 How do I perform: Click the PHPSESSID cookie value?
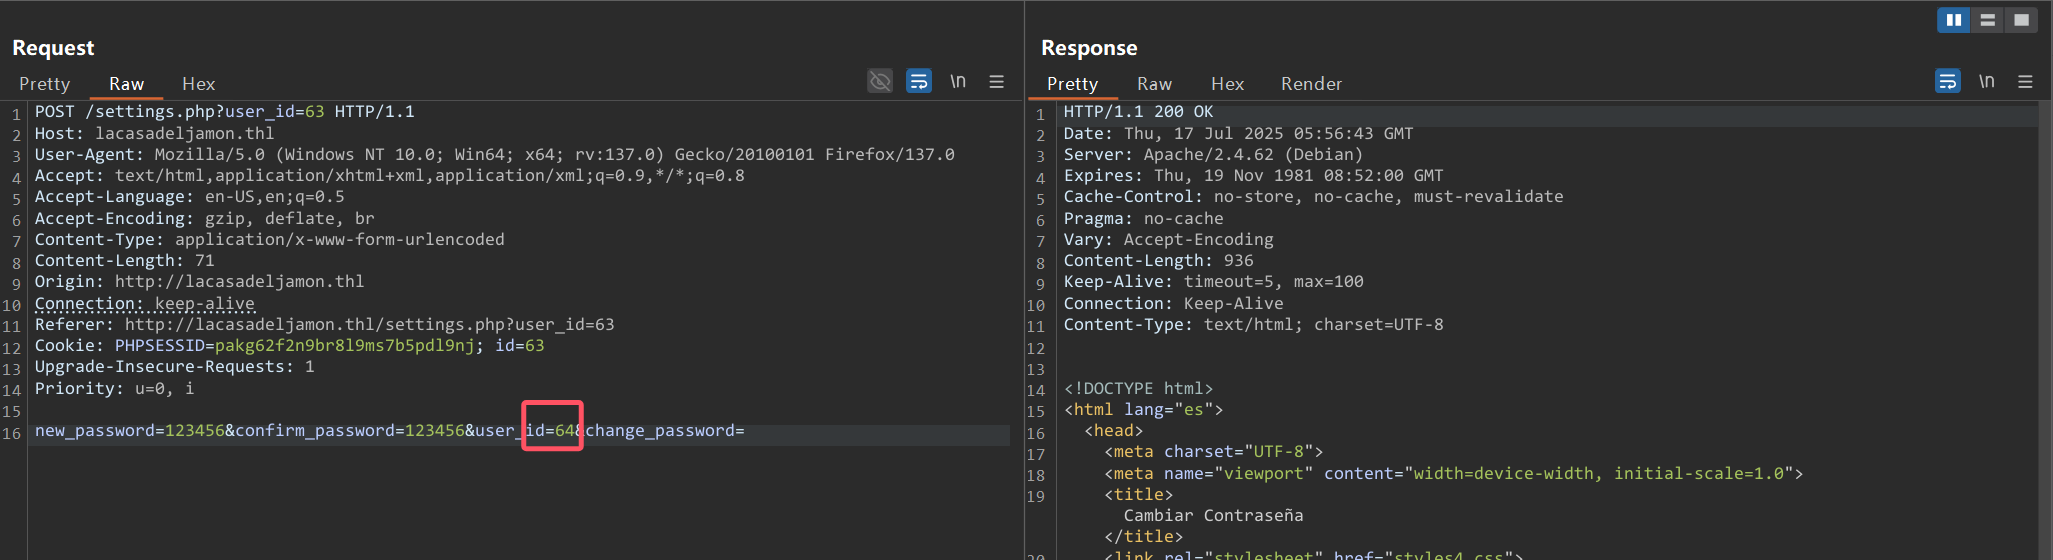pyautogui.click(x=344, y=346)
